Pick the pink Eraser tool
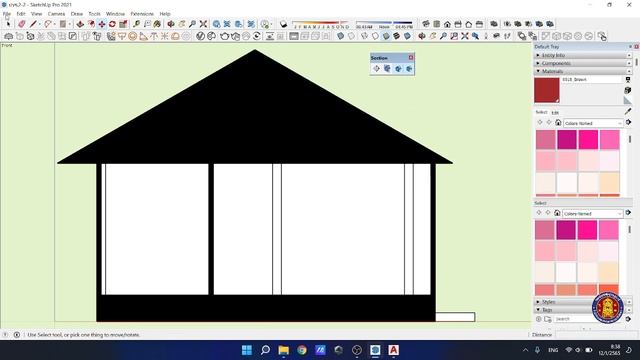Image resolution: width=640 pixels, height=360 pixels. point(22,24)
